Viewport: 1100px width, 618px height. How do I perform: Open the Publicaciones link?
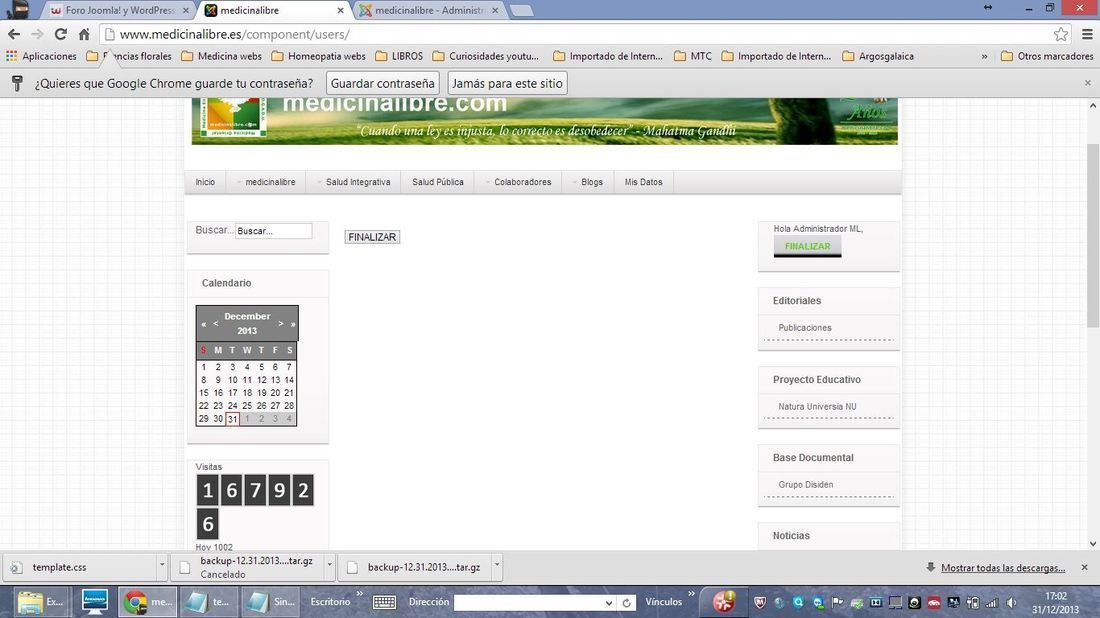[805, 328]
